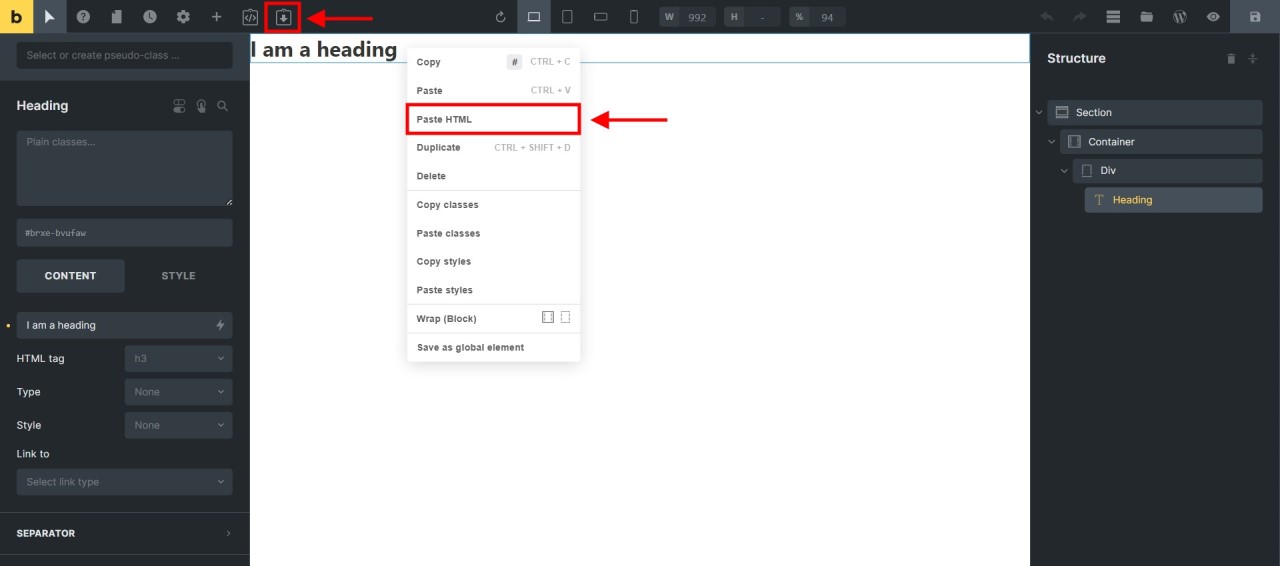Viewport: 1280px width, 566px height.
Task: Collapse the Section tree item chevron
Action: 1039,113
